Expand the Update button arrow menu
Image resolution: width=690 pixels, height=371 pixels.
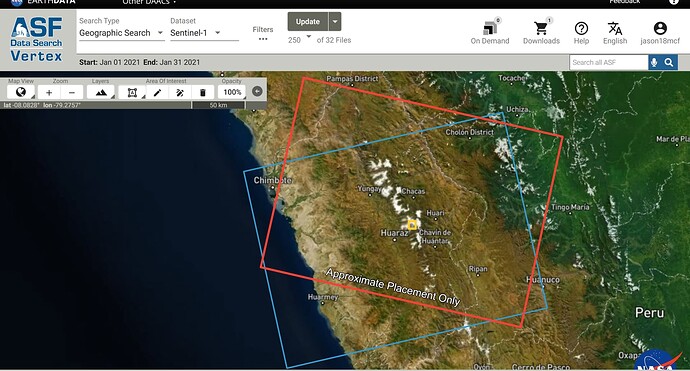(335, 22)
